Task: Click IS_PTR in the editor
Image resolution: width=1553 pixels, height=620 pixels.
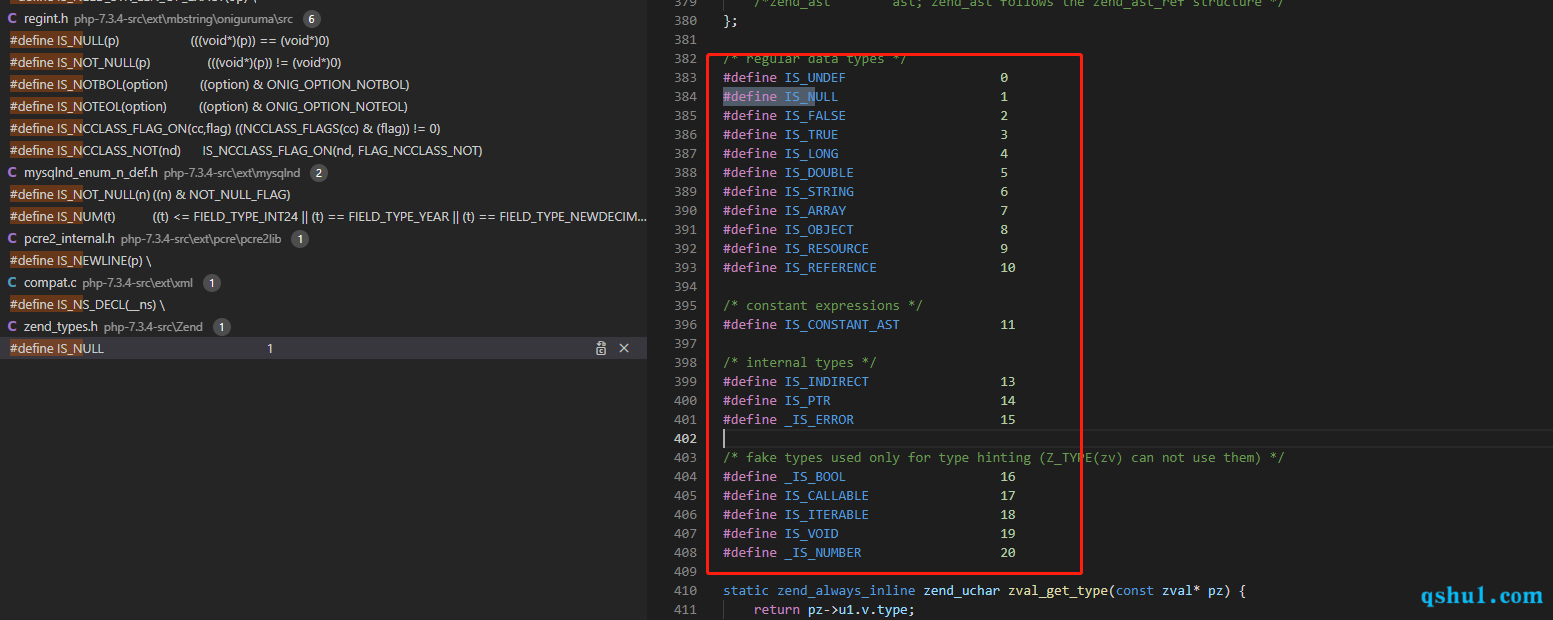Action: click(807, 401)
